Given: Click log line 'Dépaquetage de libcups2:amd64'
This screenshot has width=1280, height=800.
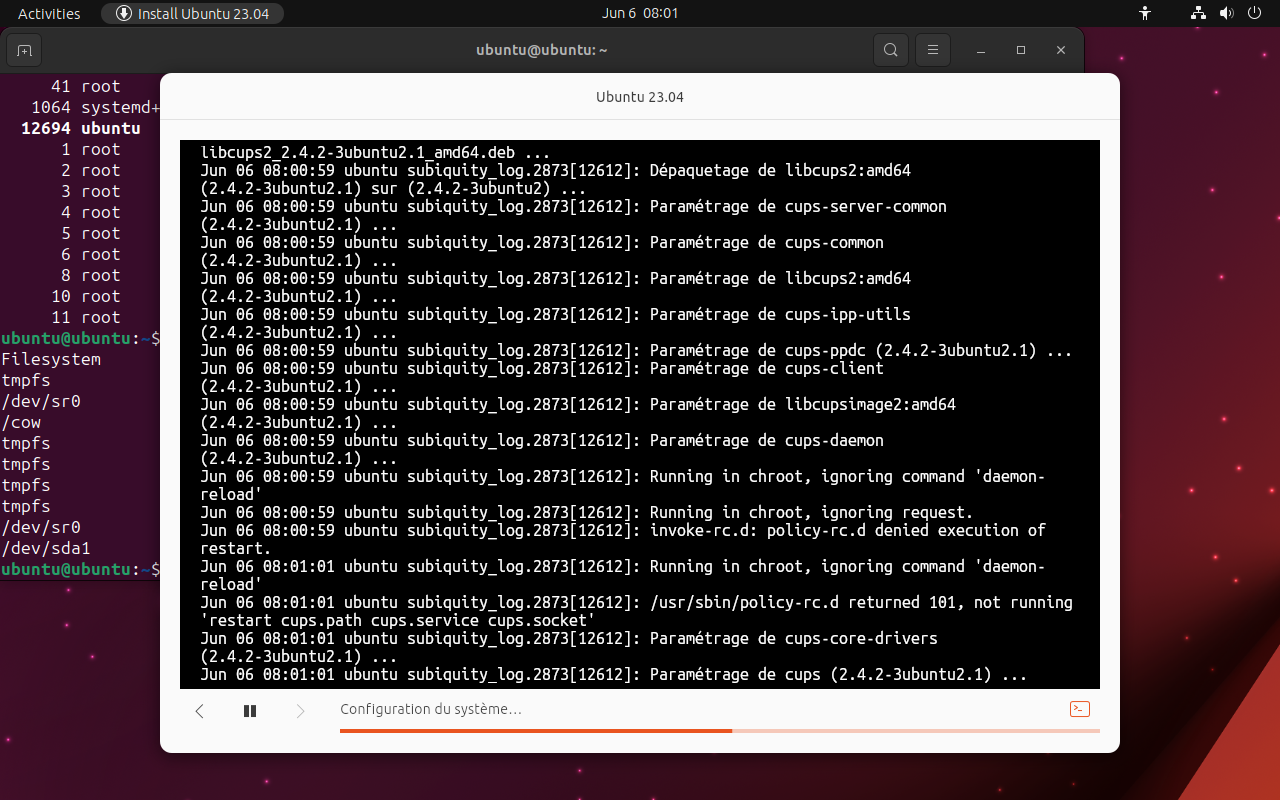Looking at the screenshot, I should click(780, 170).
